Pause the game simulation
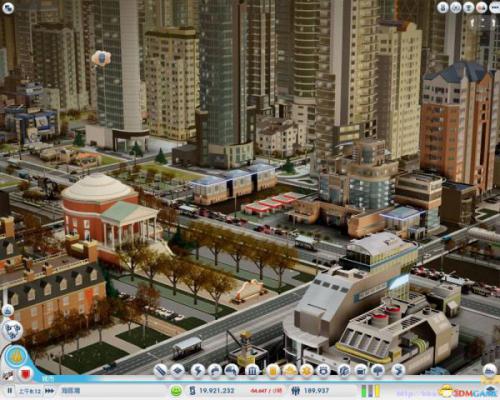This screenshot has width=500, height=400. click(x=10, y=391)
